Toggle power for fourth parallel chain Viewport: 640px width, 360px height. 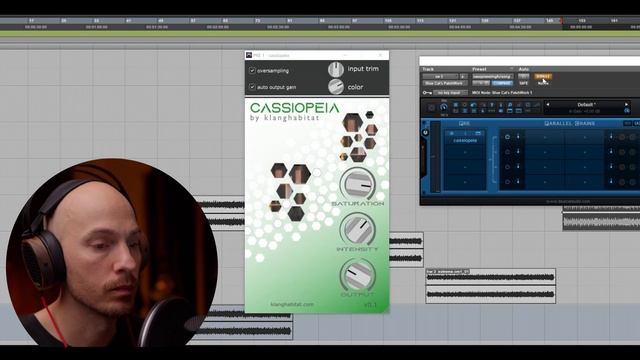(507, 182)
